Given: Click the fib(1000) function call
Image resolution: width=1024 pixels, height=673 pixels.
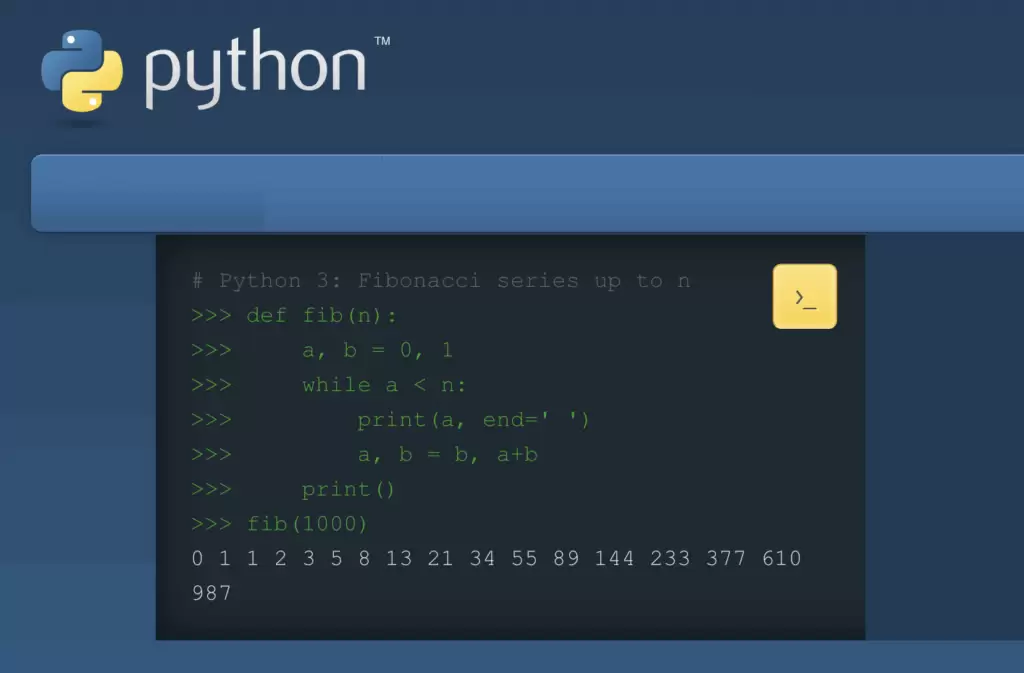Looking at the screenshot, I should pyautogui.click(x=307, y=524).
